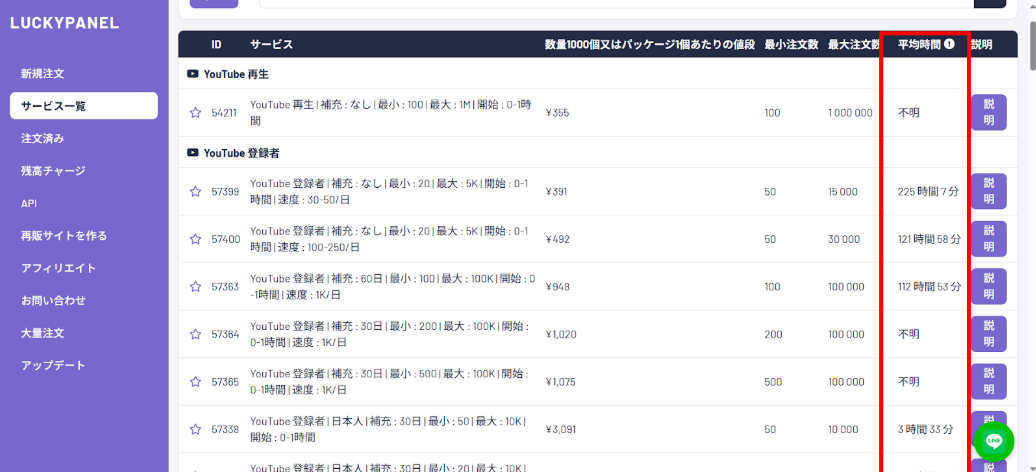Select the 15 000 maximum order value
The width and height of the screenshot is (1036, 472).
[842, 192]
